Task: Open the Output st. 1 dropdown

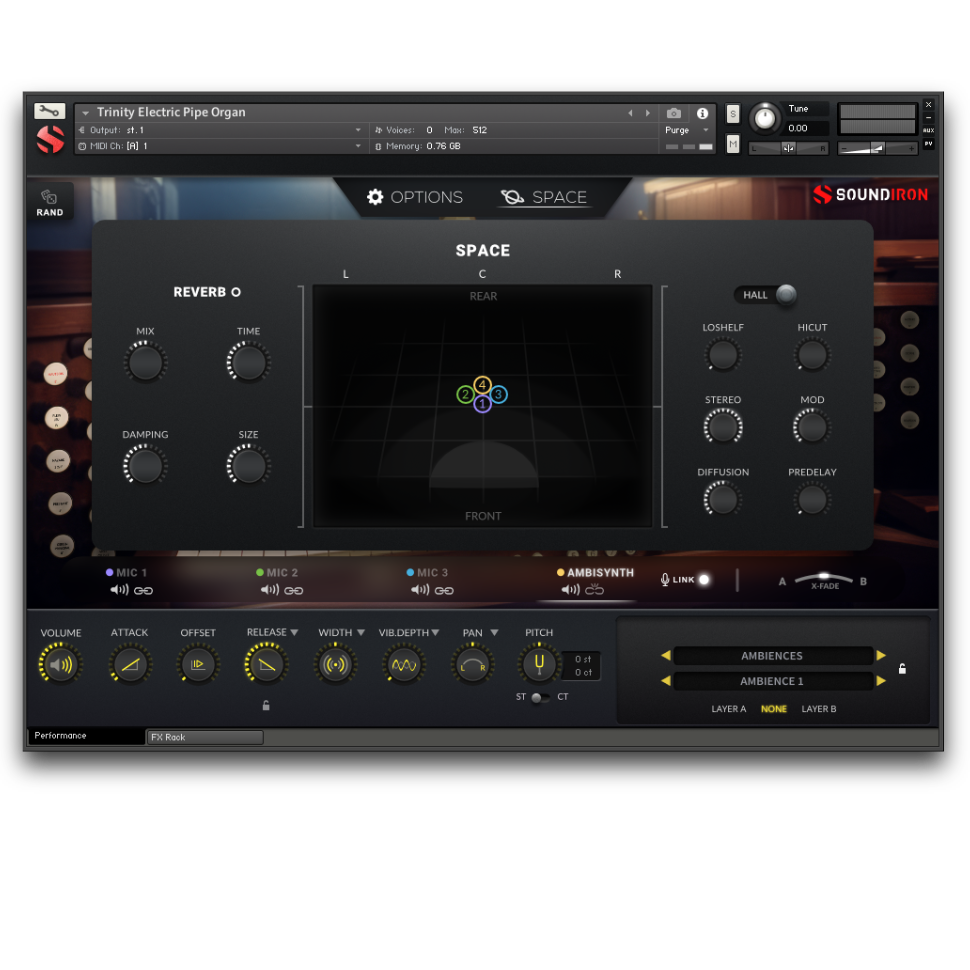Action: coord(358,130)
